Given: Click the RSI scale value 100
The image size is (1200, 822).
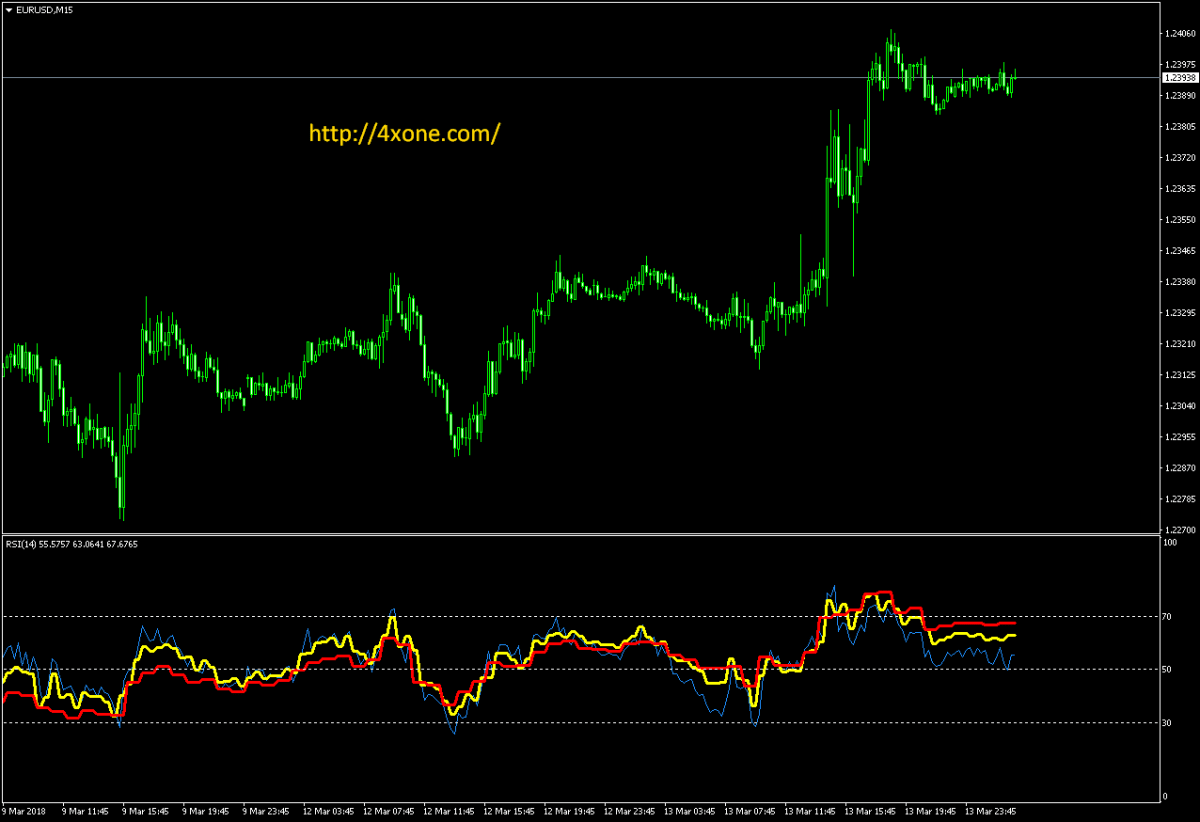Looking at the screenshot, I should pyautogui.click(x=1170, y=543).
